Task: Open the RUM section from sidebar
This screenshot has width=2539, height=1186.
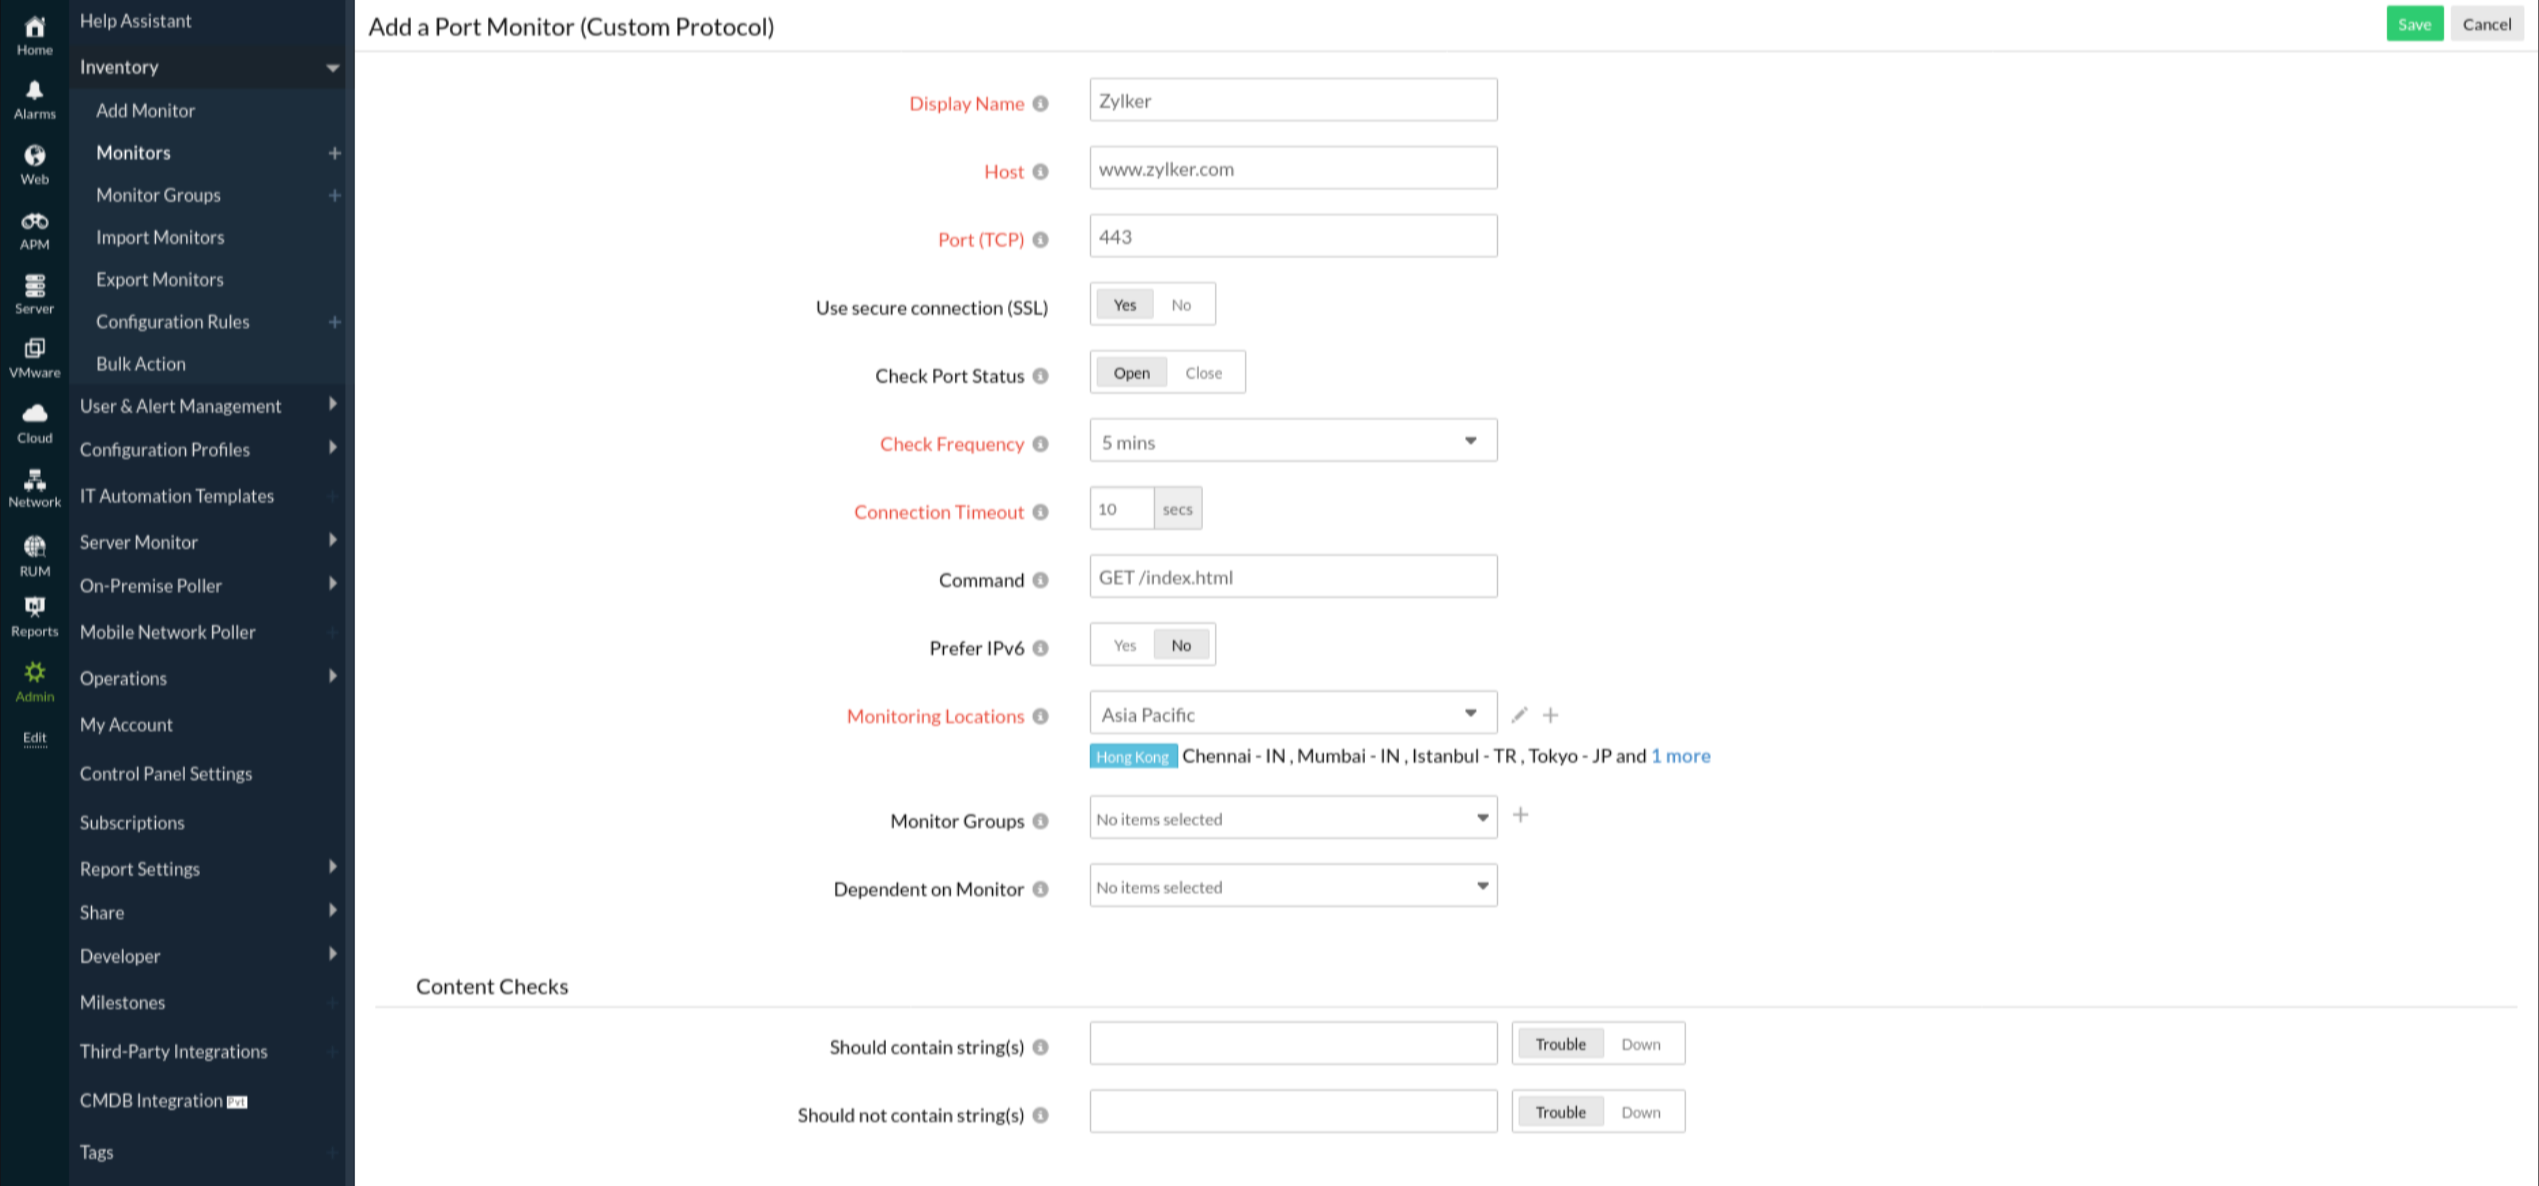Action: point(34,552)
